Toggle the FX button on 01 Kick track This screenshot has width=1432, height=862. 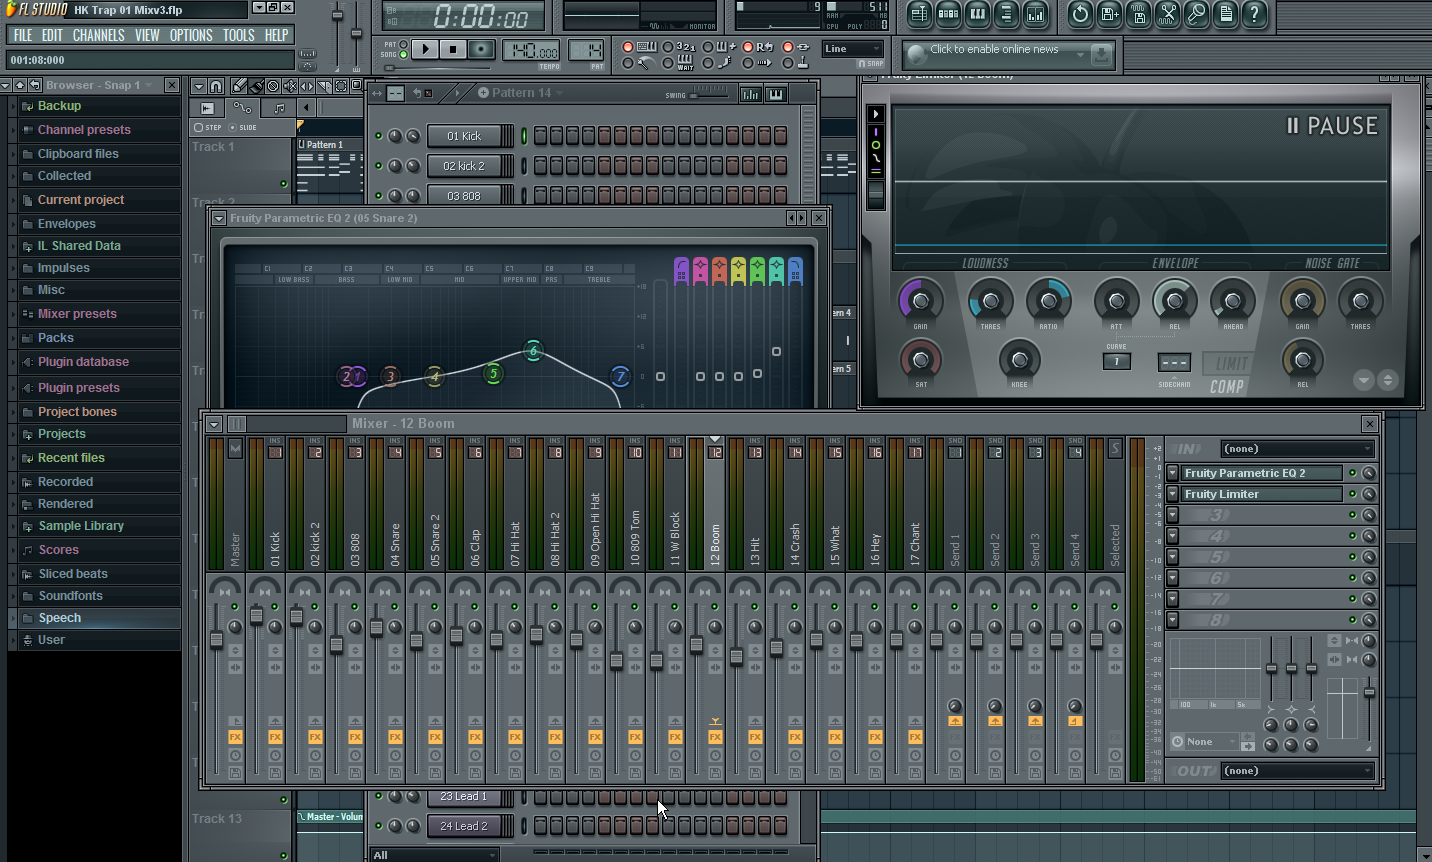(275, 737)
